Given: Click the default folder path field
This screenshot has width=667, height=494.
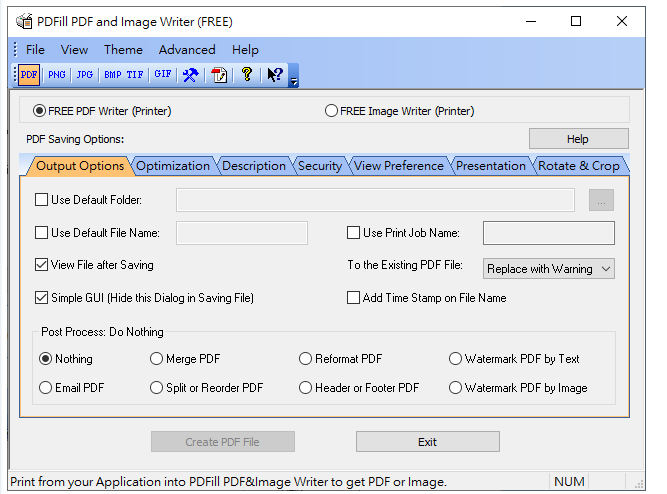Looking at the screenshot, I should point(375,200).
